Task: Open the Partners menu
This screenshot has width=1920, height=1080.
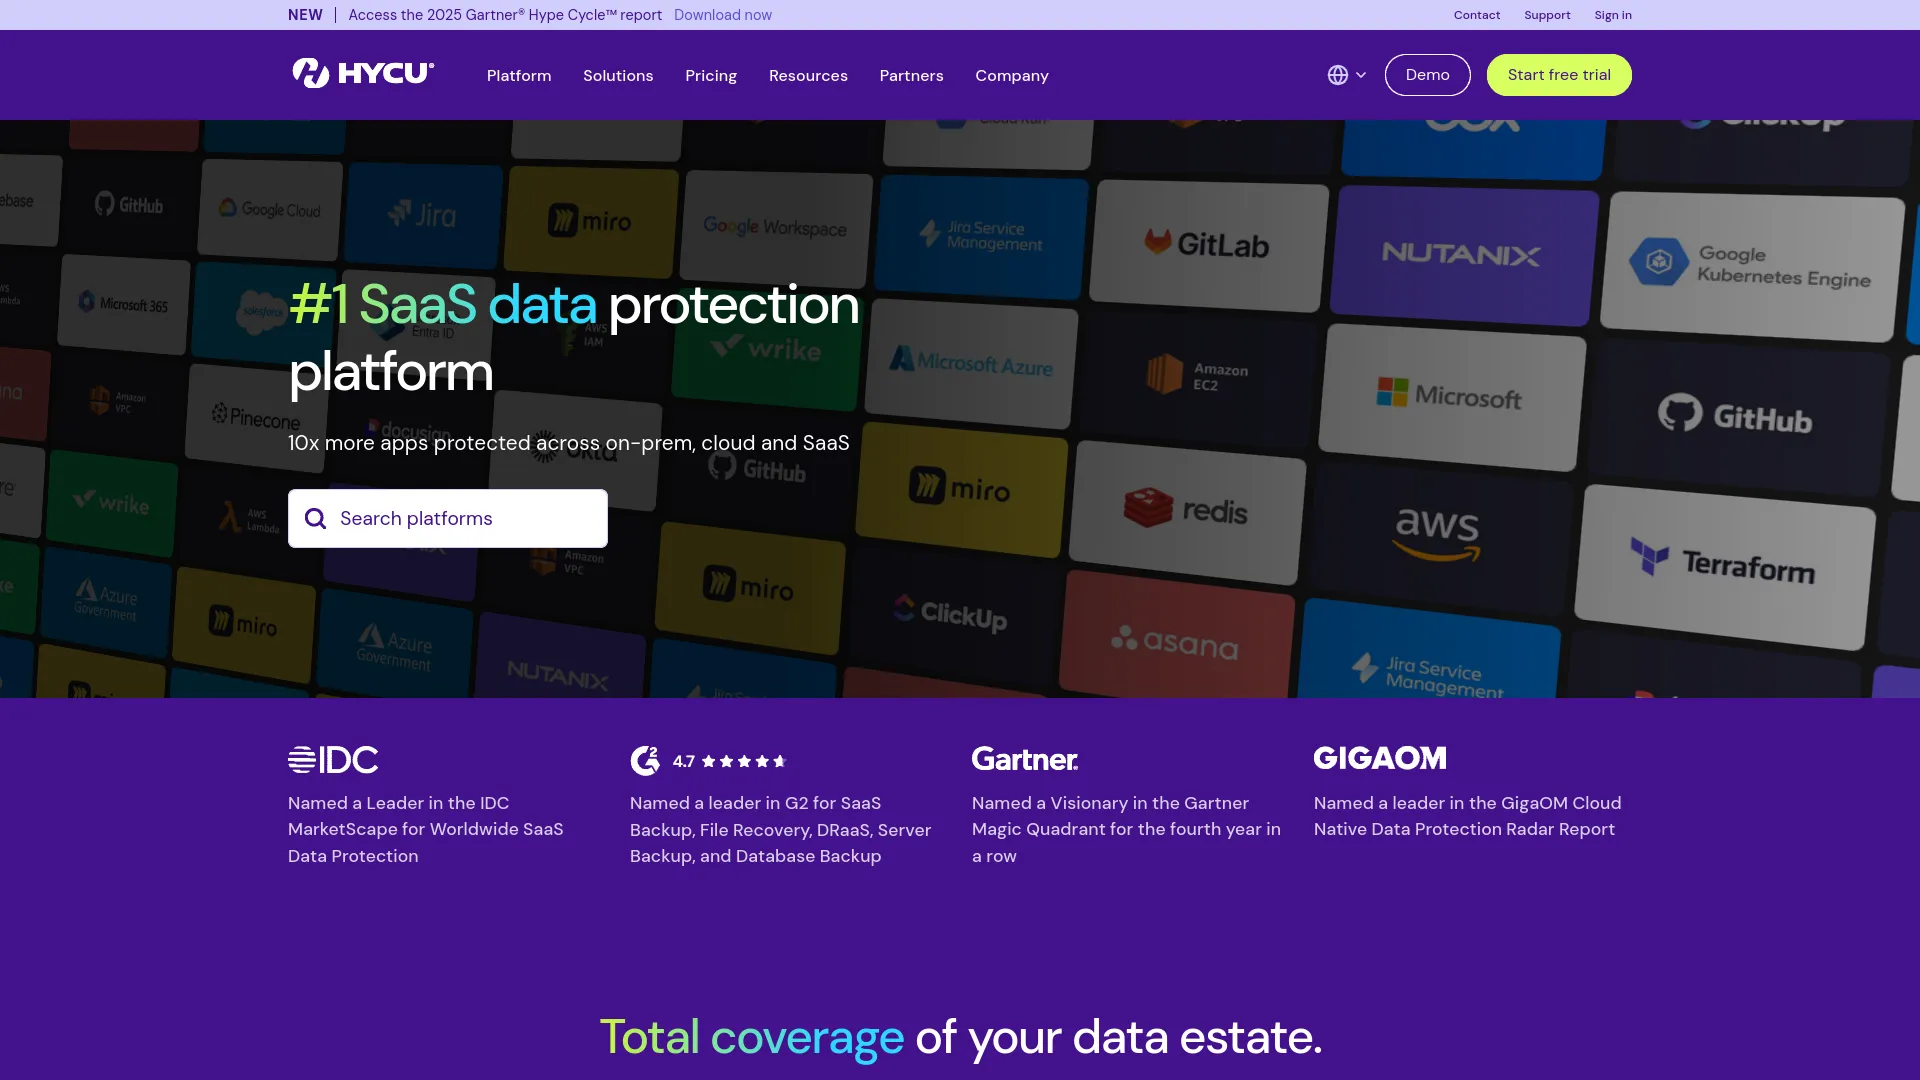Action: coord(911,75)
